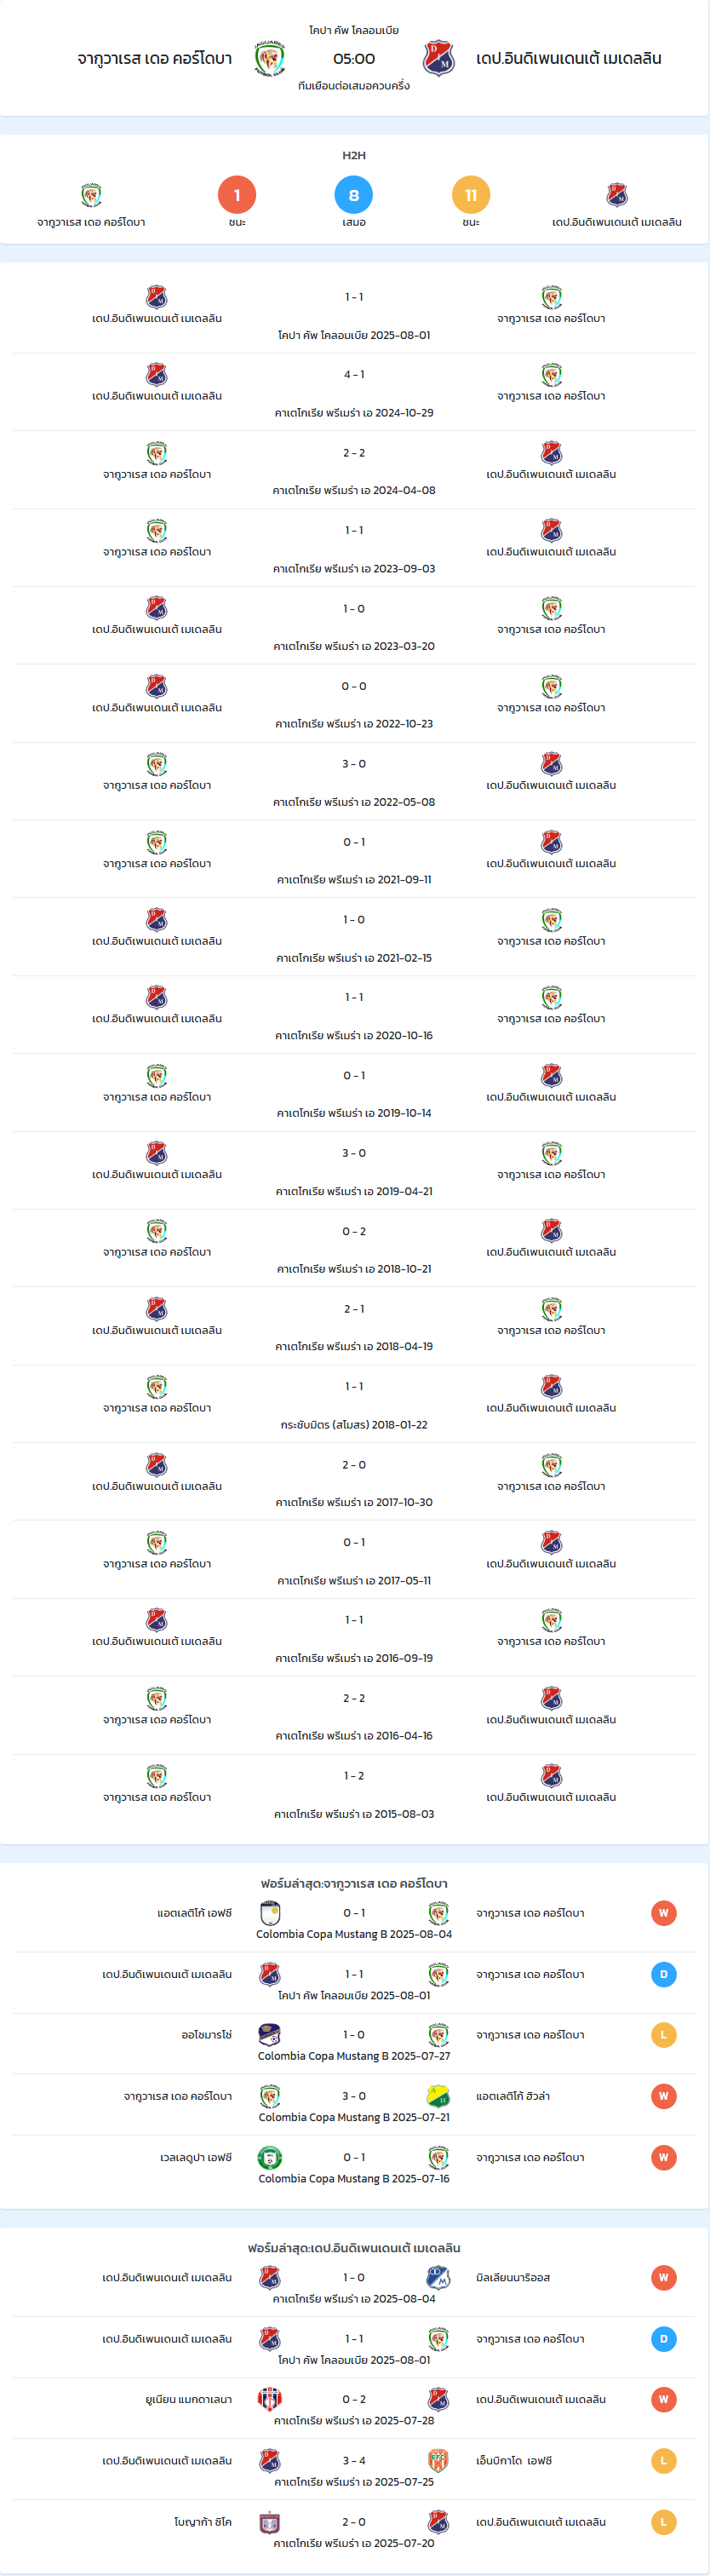
Task: Open 4-1 match from 2024-10-29
Action: (354, 393)
